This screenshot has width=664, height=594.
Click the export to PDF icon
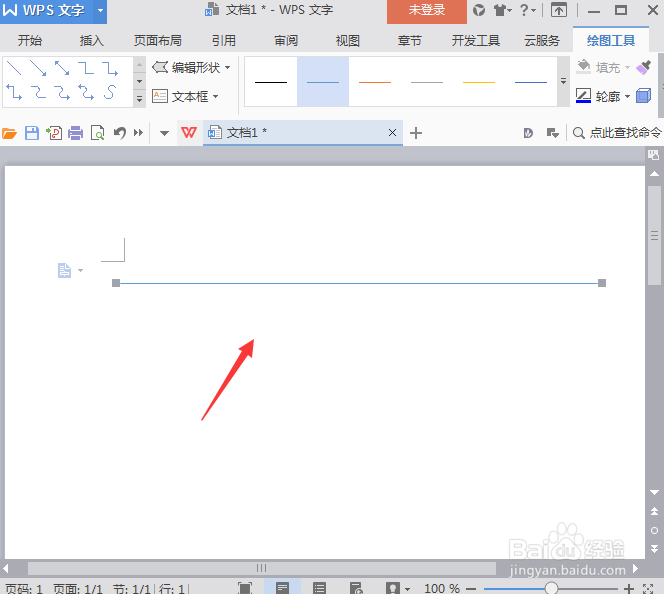(x=54, y=133)
